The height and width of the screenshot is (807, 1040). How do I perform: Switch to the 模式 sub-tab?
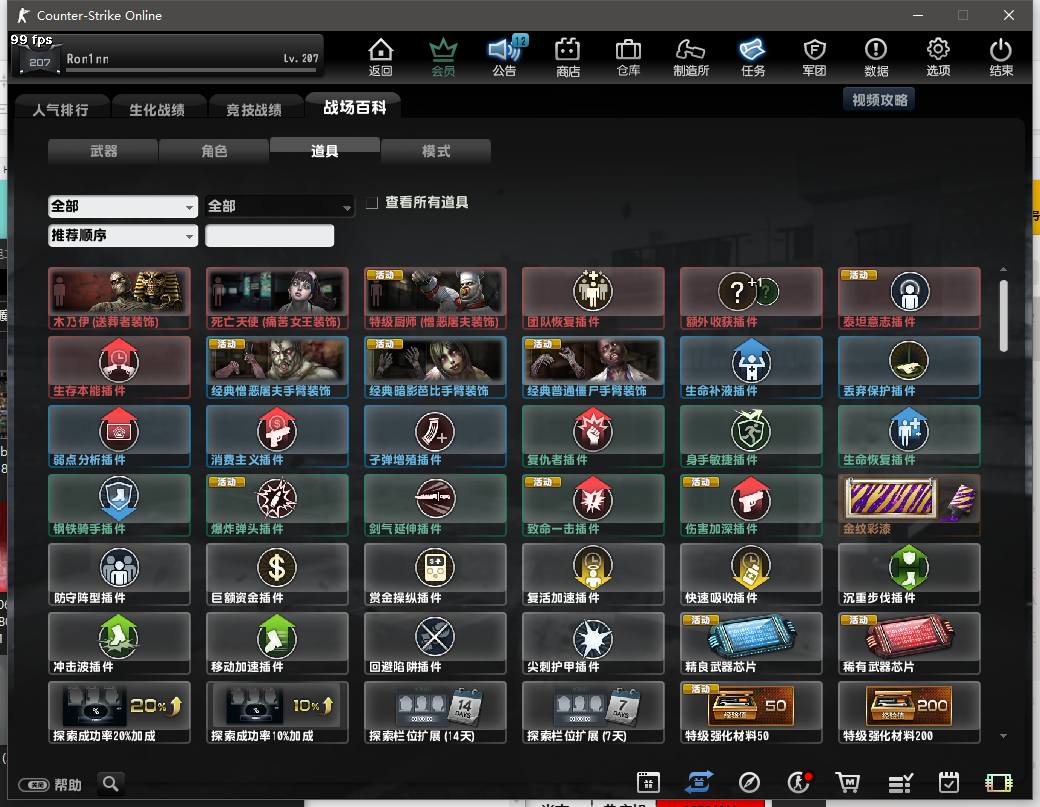tap(436, 151)
